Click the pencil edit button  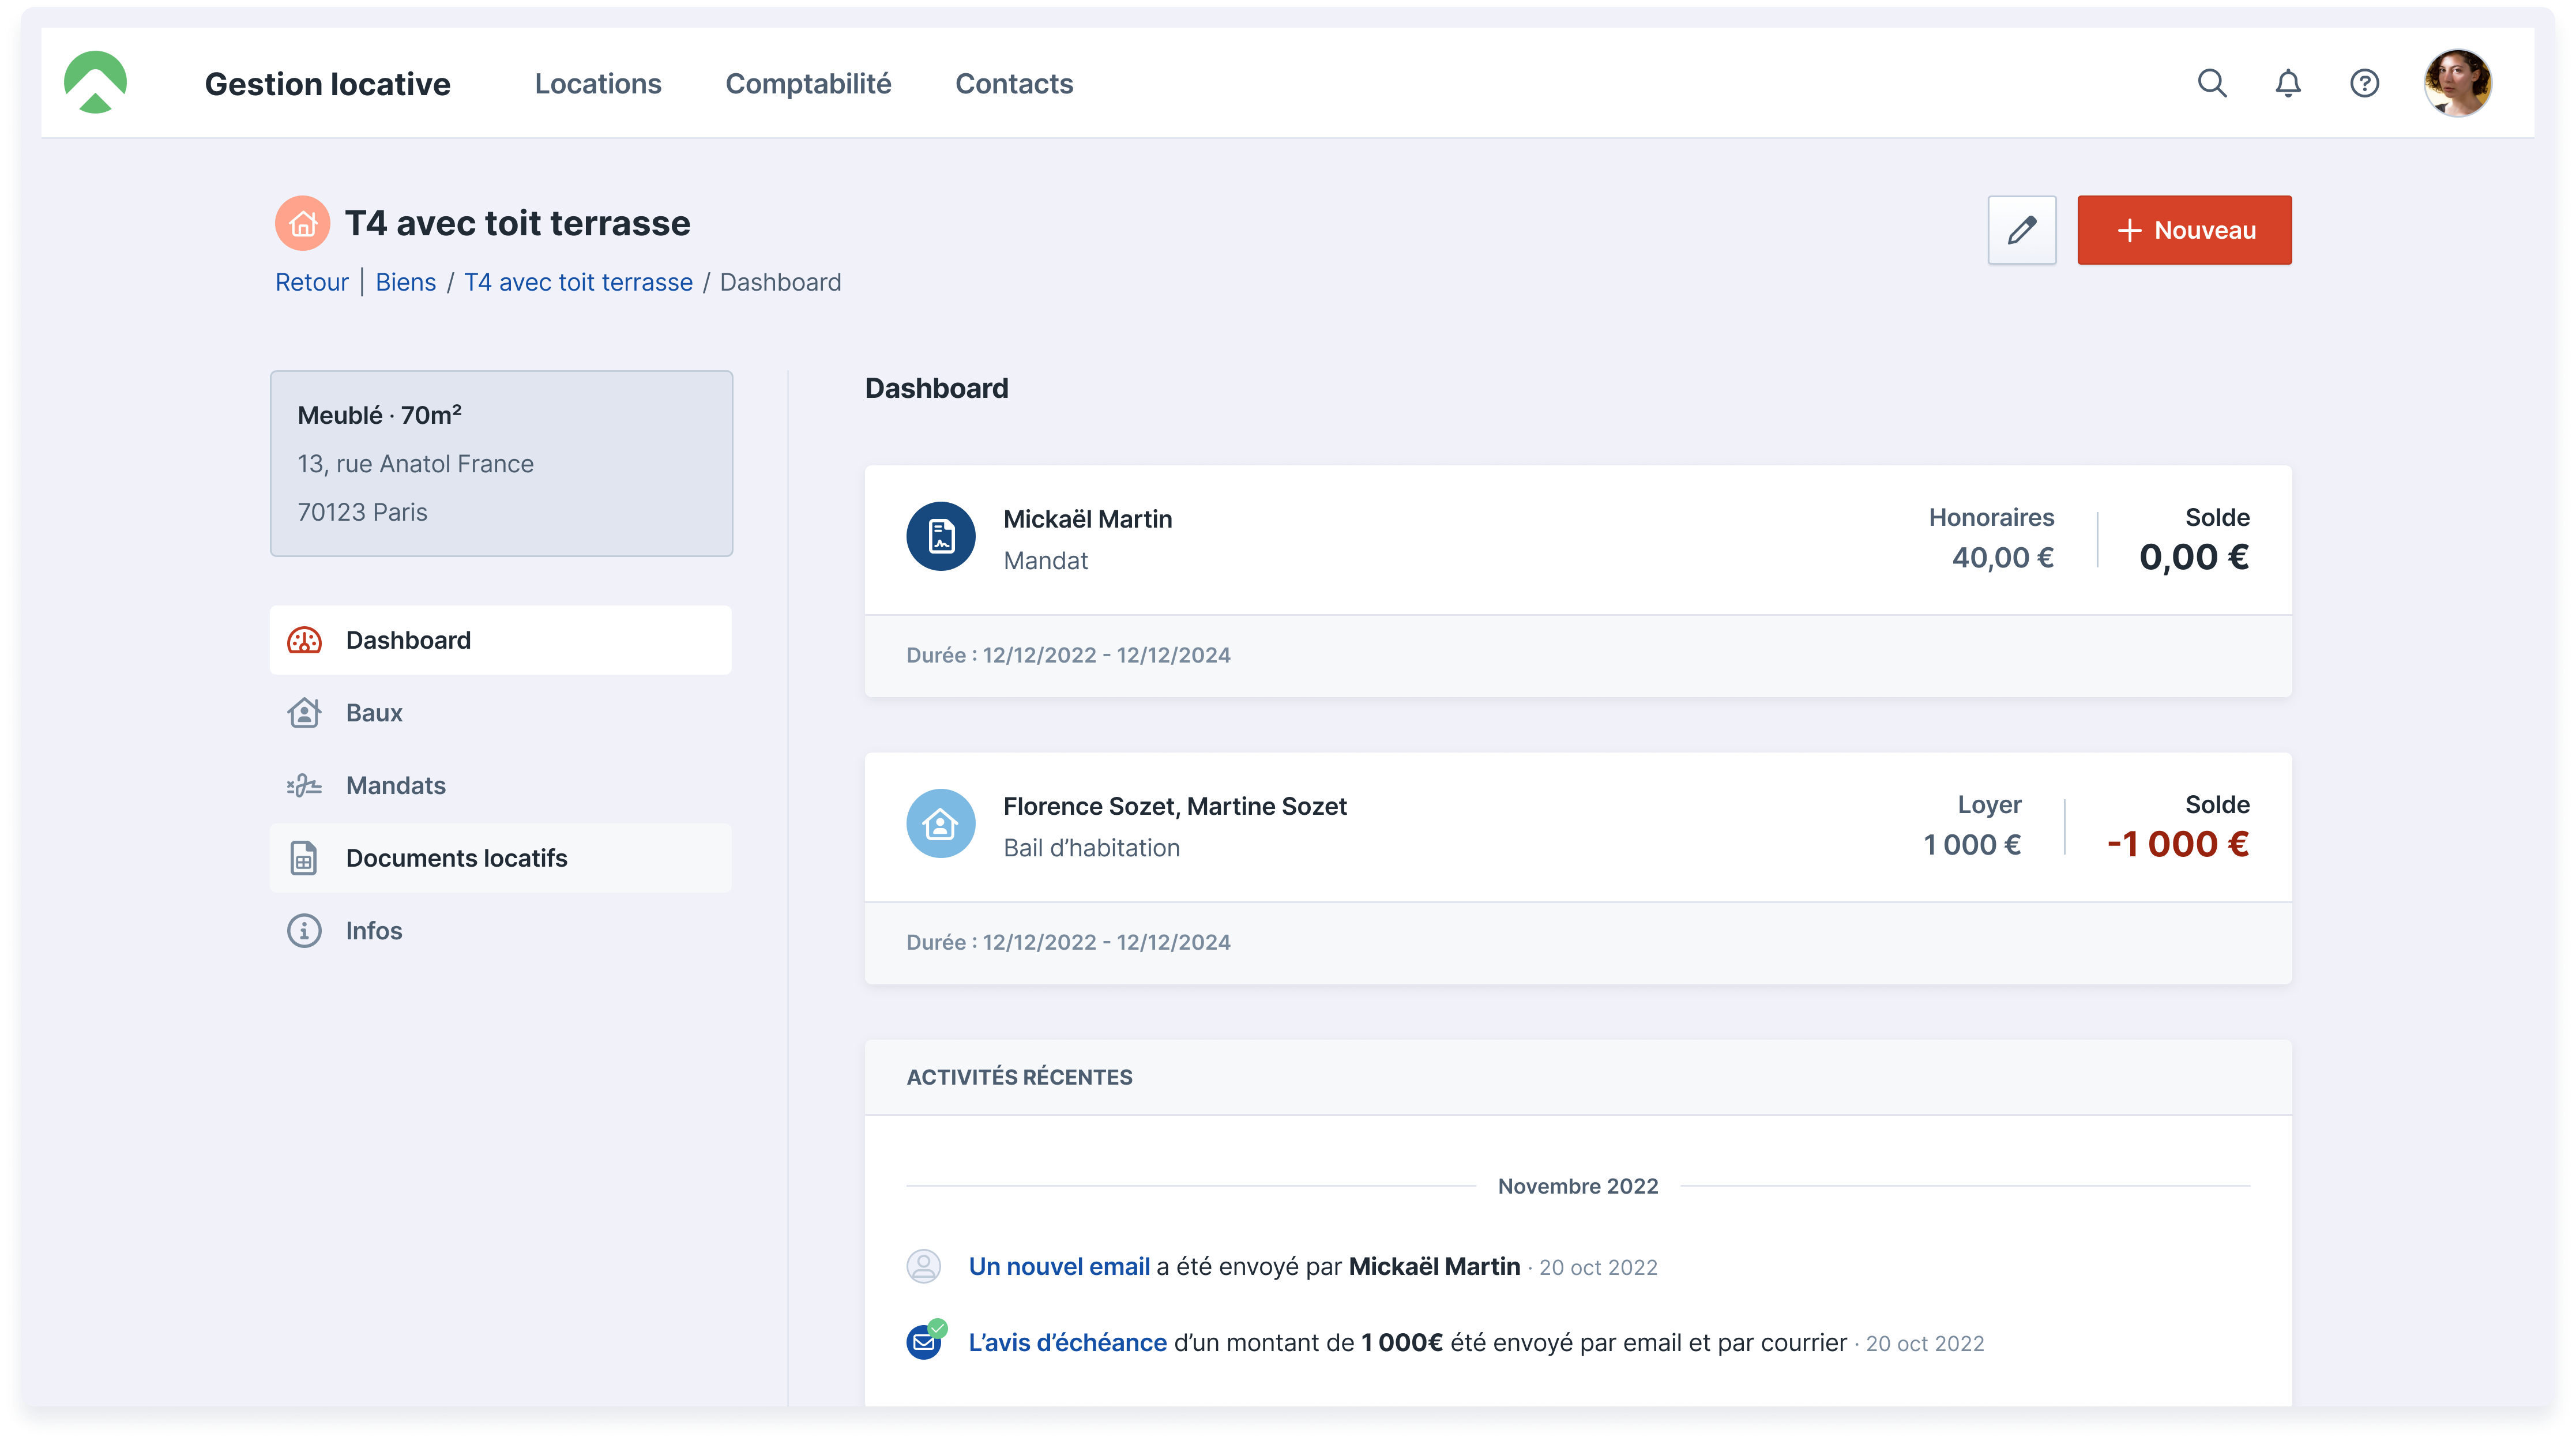pos(2021,230)
